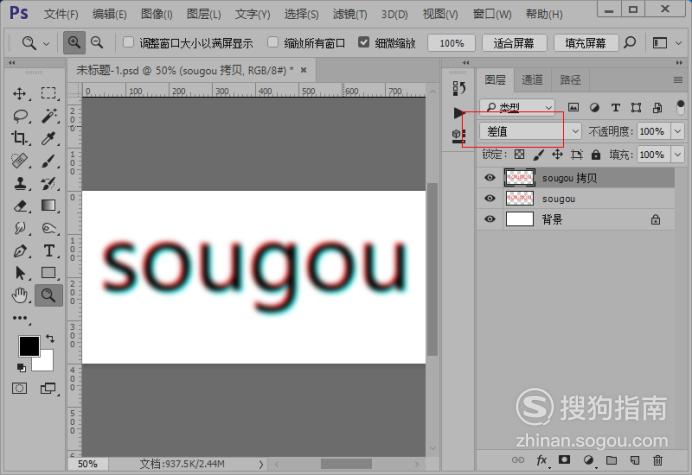Select the Clone Stamp tool
This screenshot has height=475, width=692.
click(x=19, y=183)
